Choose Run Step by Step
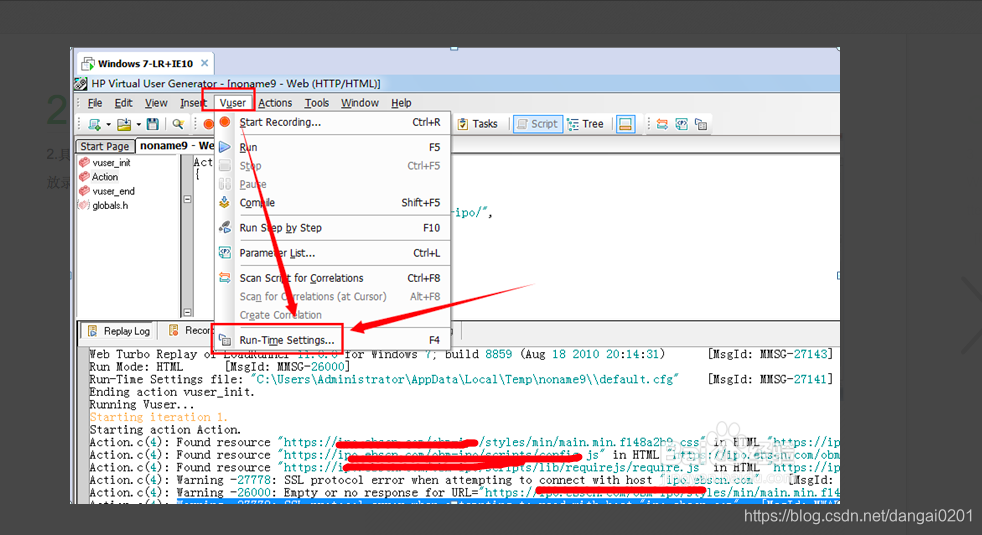Viewport: 982px width, 535px height. tap(333, 228)
